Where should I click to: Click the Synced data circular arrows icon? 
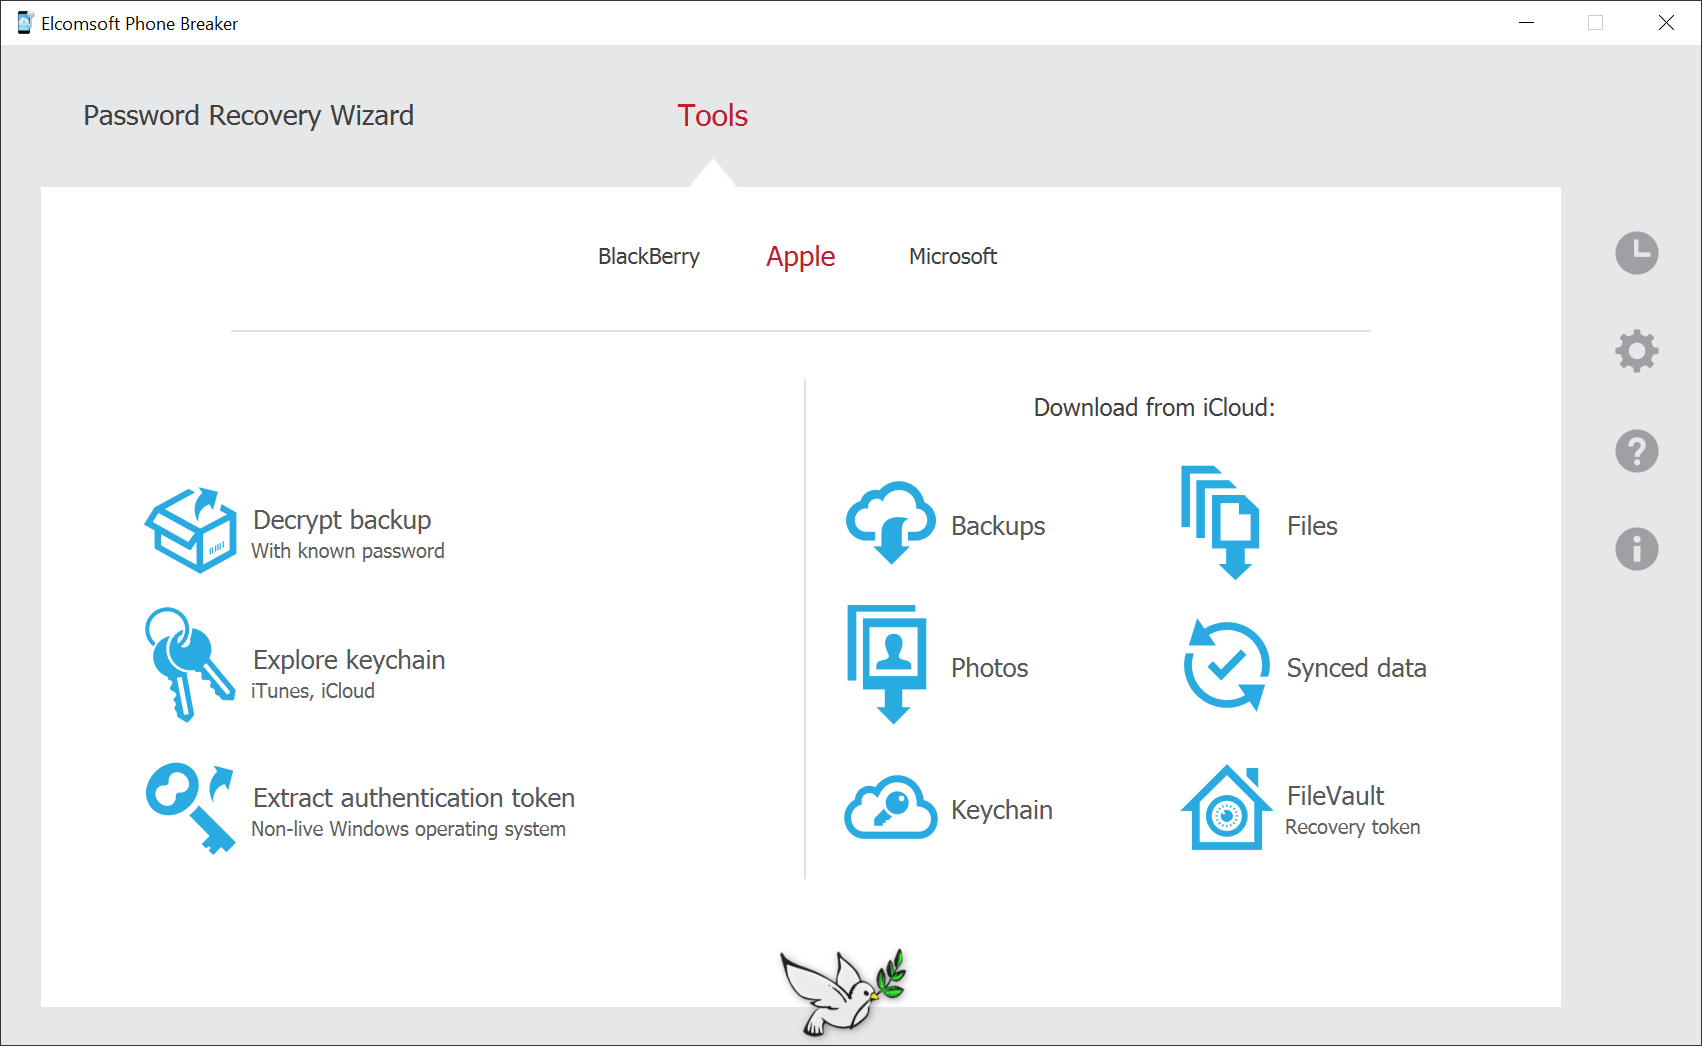(1227, 665)
